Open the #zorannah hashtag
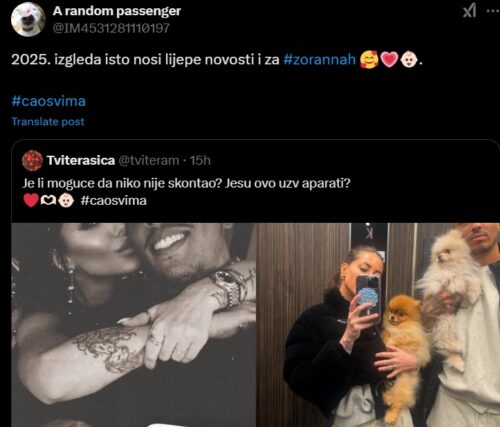Screen dimensions: 500x427 point(320,60)
